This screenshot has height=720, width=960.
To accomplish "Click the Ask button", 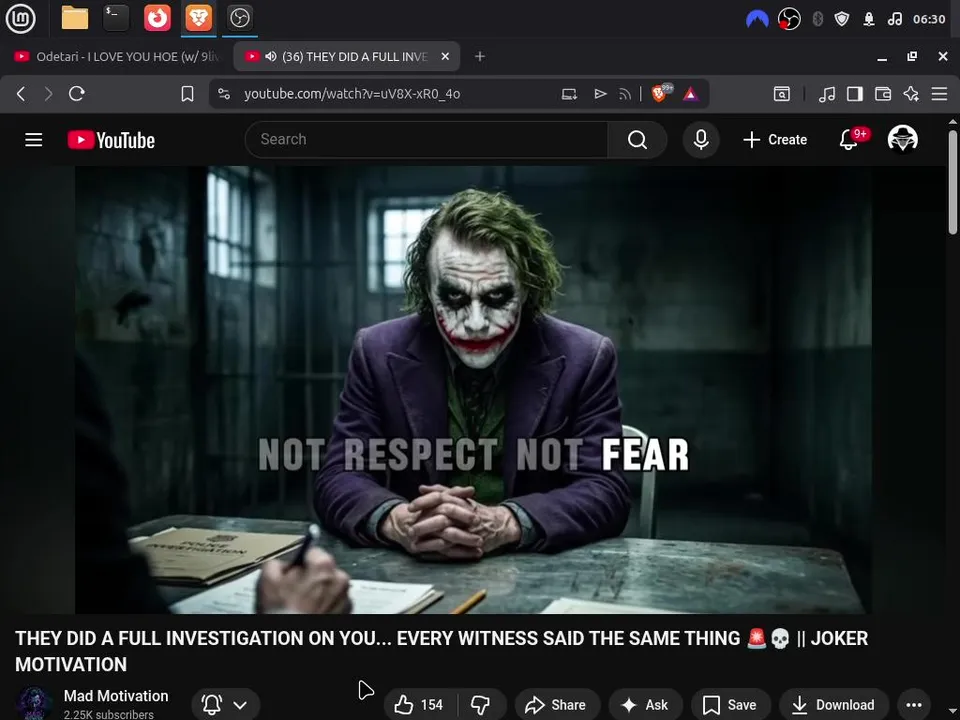I will 645,705.
